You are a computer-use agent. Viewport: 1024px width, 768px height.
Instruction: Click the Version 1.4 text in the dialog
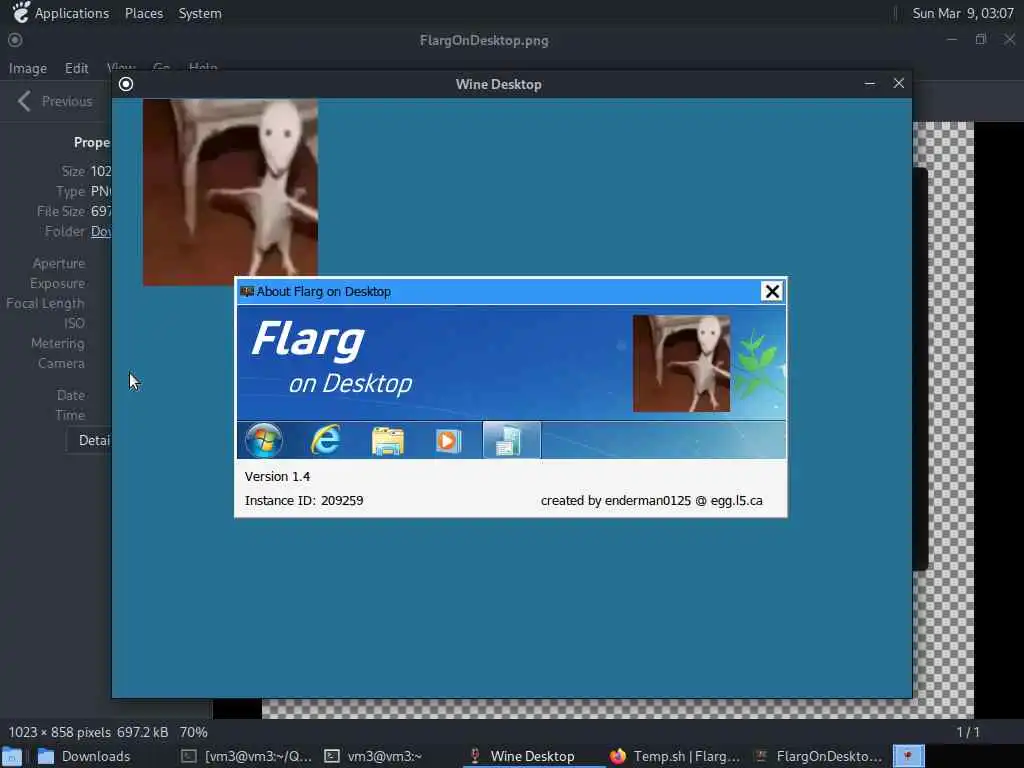click(278, 477)
